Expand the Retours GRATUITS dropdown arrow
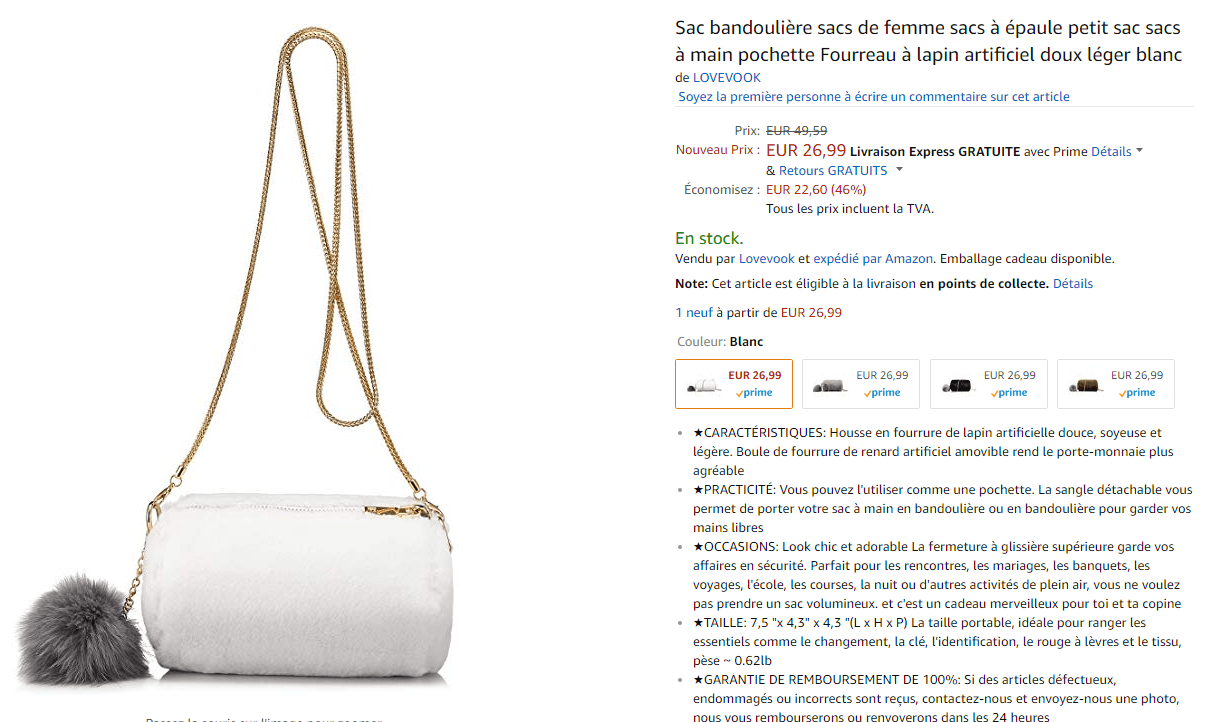This screenshot has width=1214, height=722. (899, 171)
